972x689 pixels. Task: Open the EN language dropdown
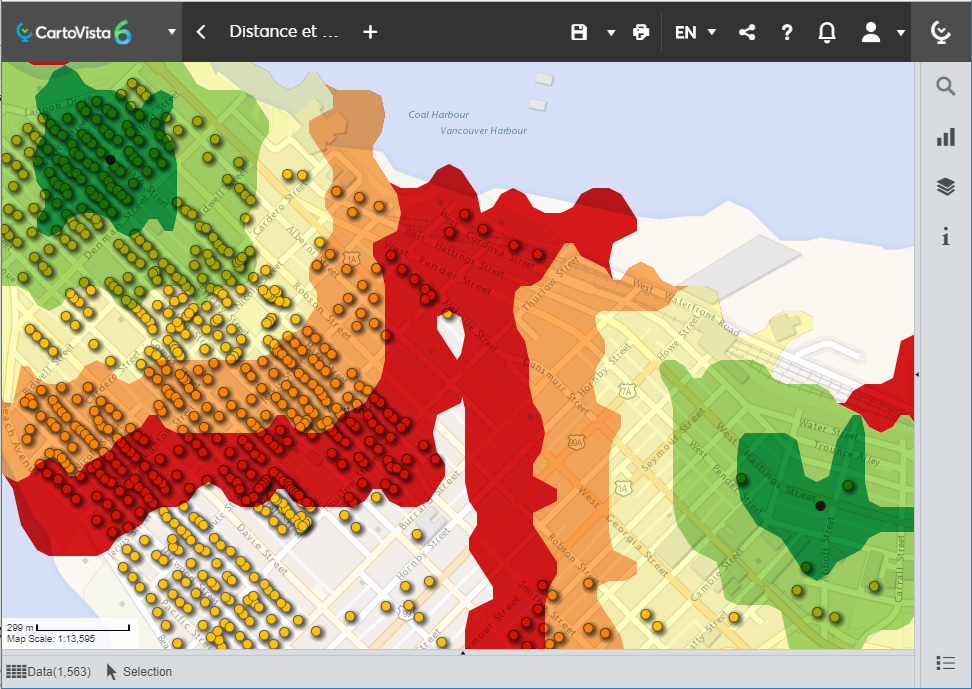point(695,32)
